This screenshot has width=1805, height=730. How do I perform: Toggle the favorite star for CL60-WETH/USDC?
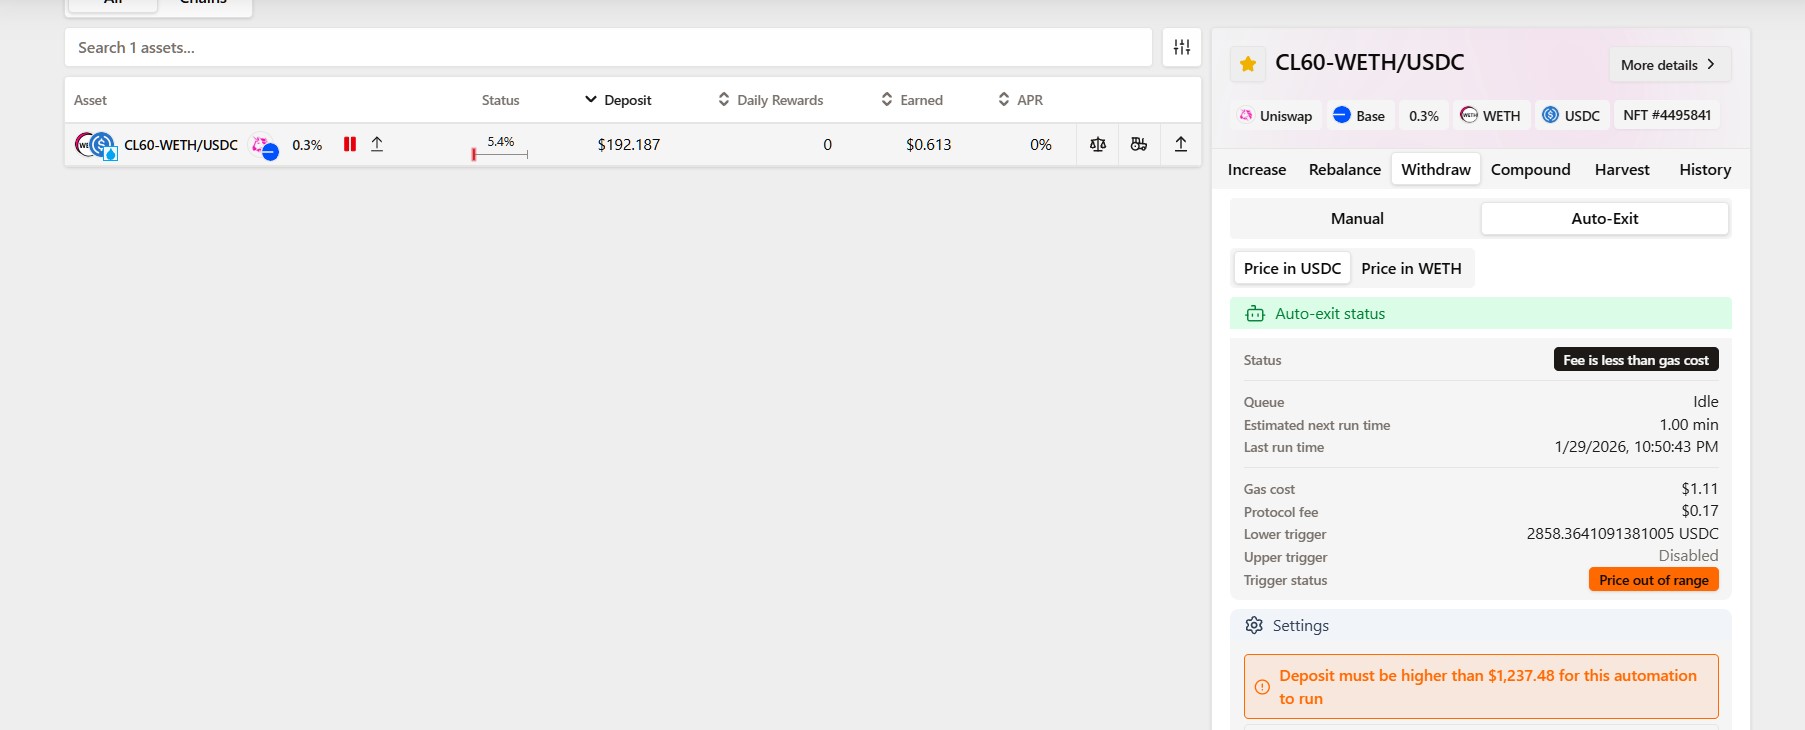(x=1247, y=64)
